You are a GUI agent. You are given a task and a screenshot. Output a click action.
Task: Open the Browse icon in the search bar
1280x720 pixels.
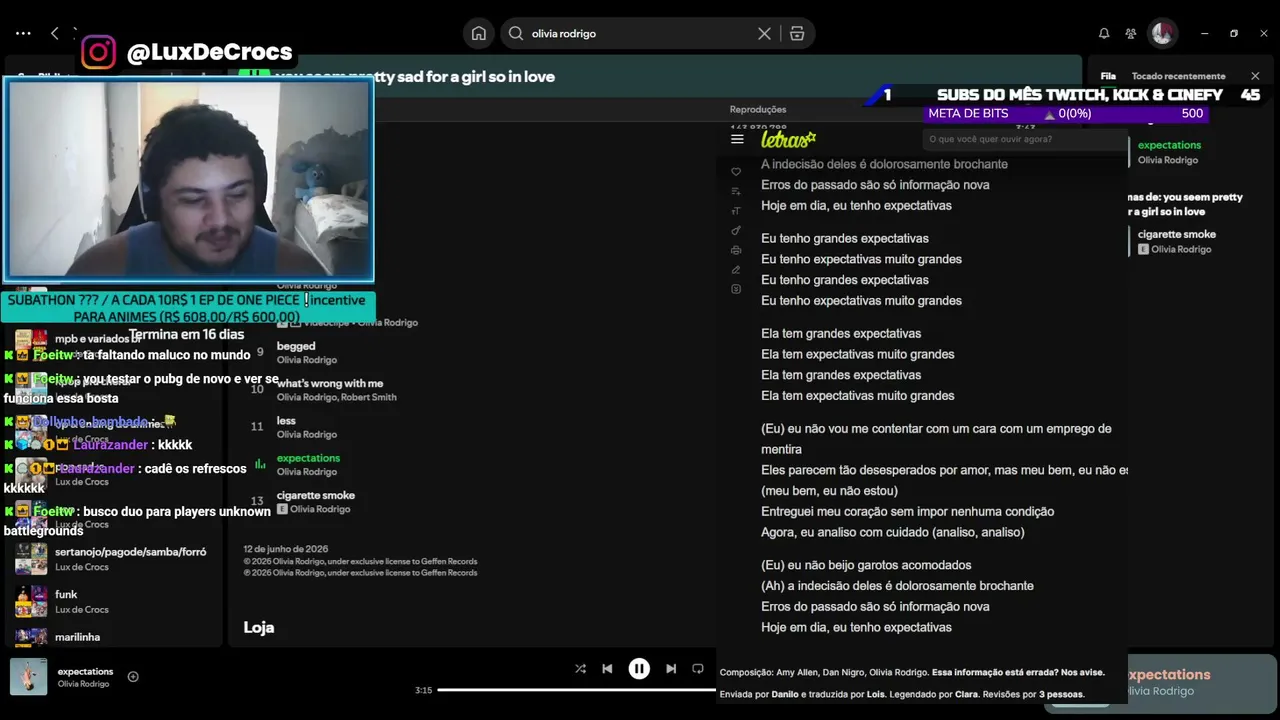797,33
